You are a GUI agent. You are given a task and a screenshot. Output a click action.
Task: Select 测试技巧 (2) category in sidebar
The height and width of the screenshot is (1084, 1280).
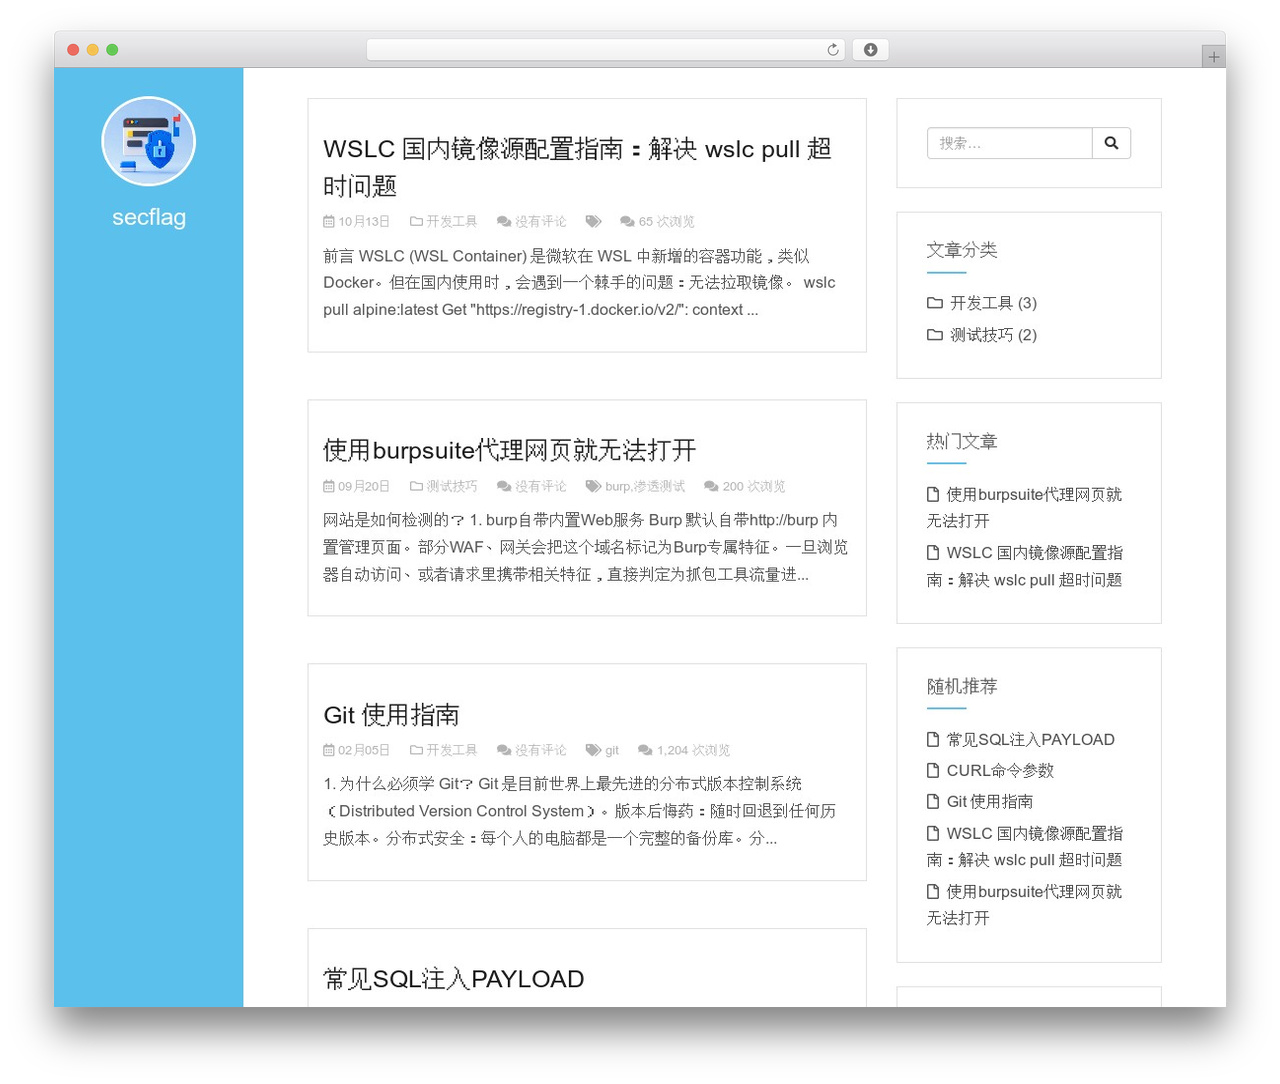(x=993, y=335)
